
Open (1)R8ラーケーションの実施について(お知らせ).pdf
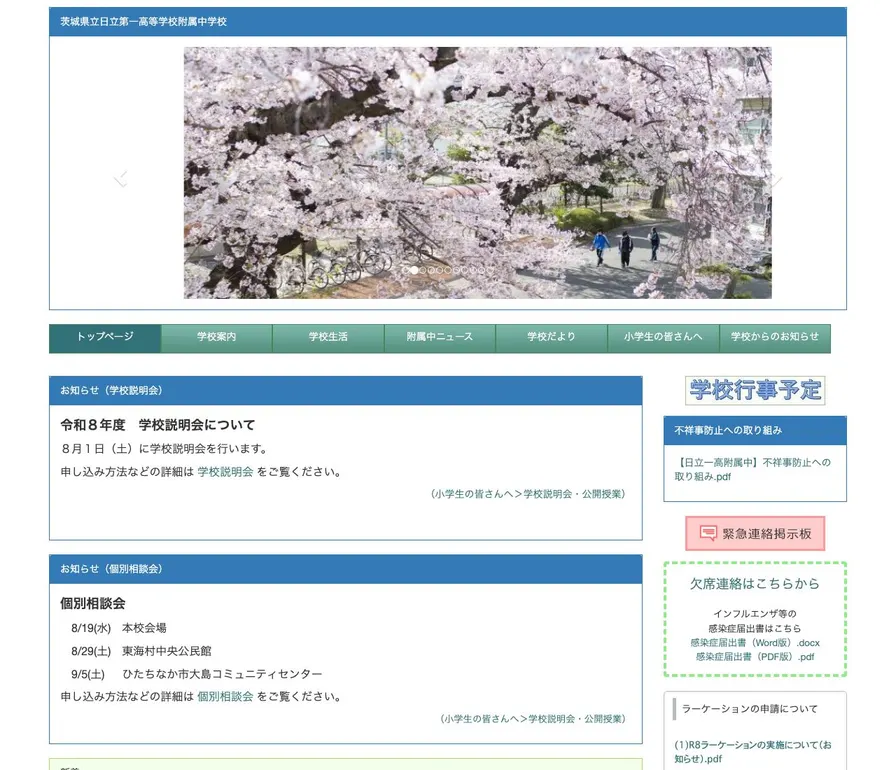tap(753, 752)
